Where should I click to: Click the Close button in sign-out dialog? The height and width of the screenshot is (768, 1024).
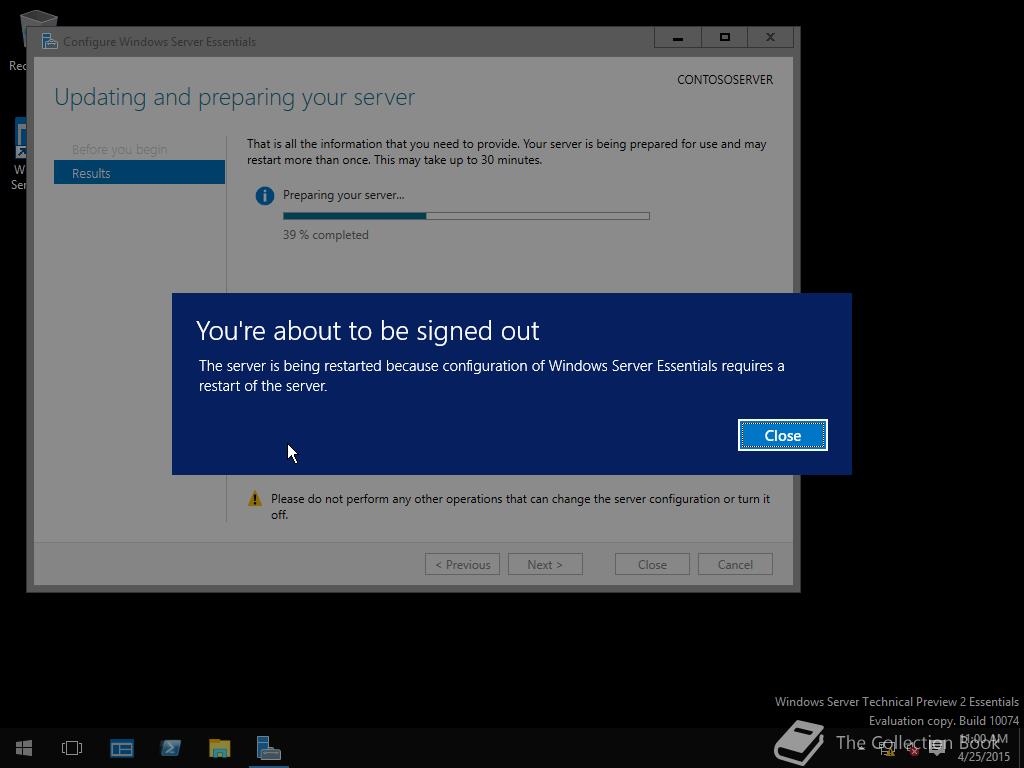782,435
